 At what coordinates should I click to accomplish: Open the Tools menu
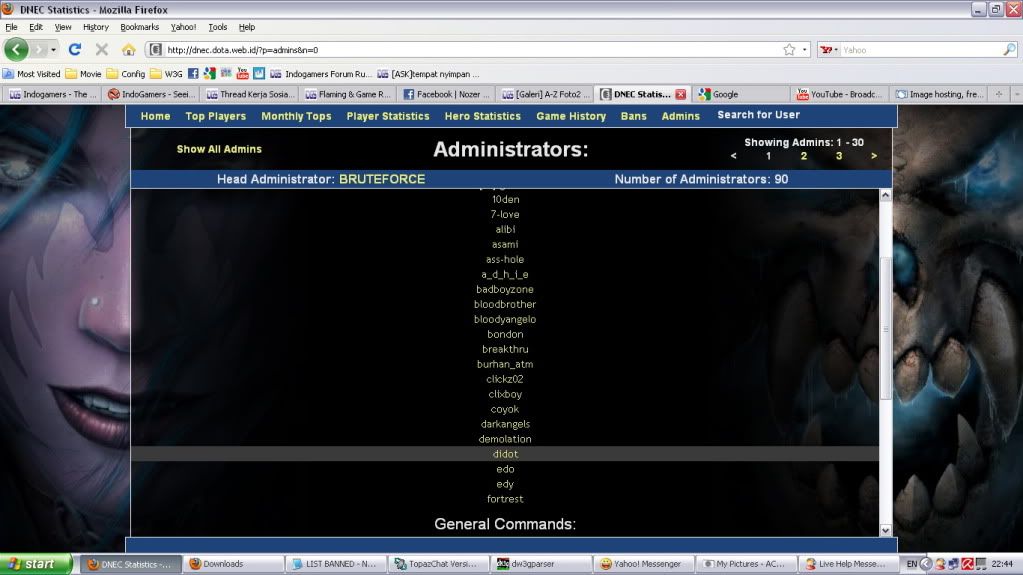[217, 27]
